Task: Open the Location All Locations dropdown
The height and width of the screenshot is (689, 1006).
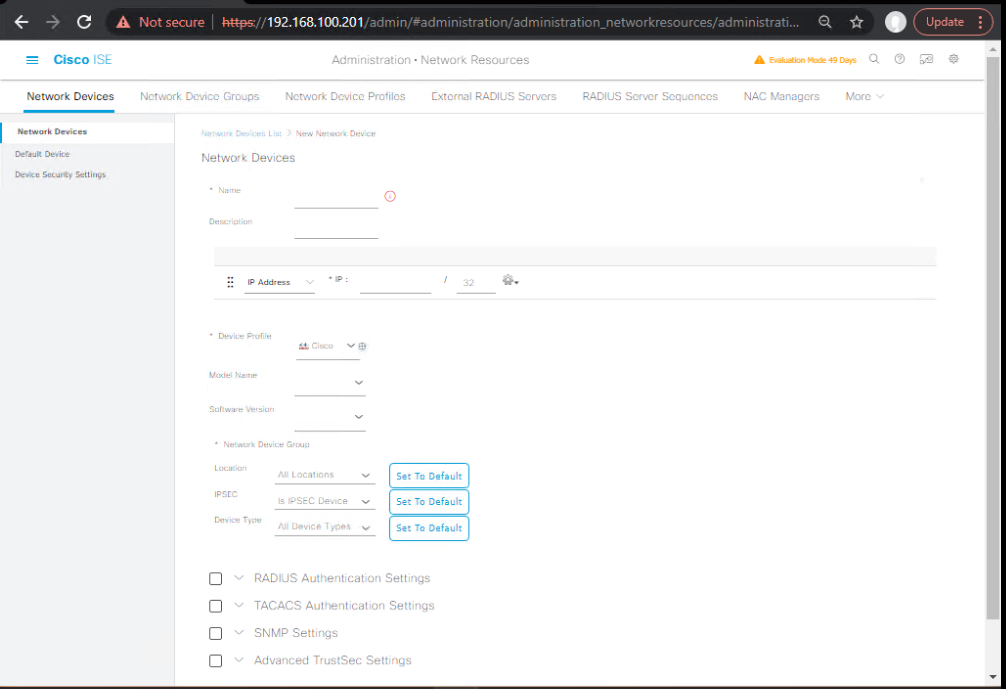Action: tap(325, 475)
